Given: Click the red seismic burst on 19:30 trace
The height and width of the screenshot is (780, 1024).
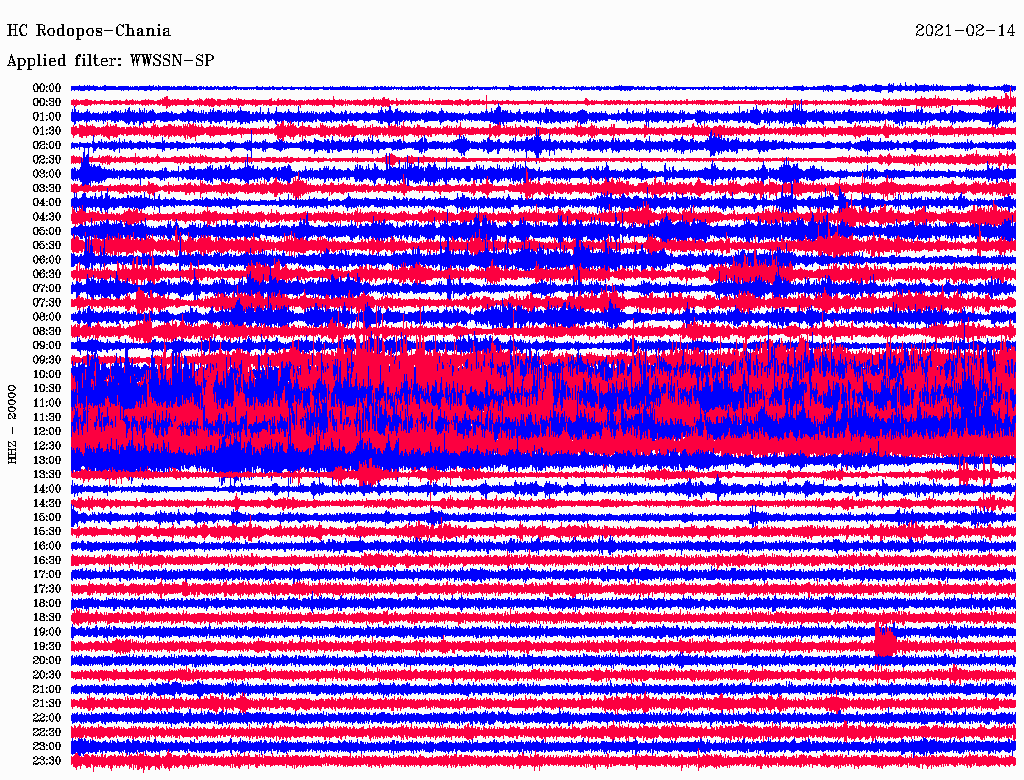Looking at the screenshot, I should (885, 642).
